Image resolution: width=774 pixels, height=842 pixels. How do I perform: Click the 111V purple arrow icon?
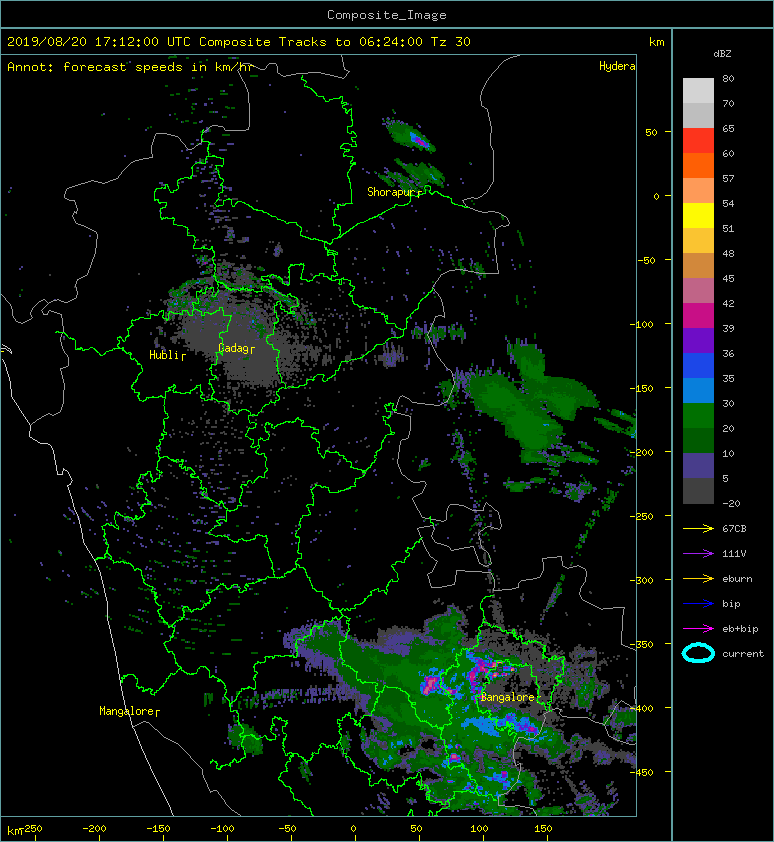[698, 554]
